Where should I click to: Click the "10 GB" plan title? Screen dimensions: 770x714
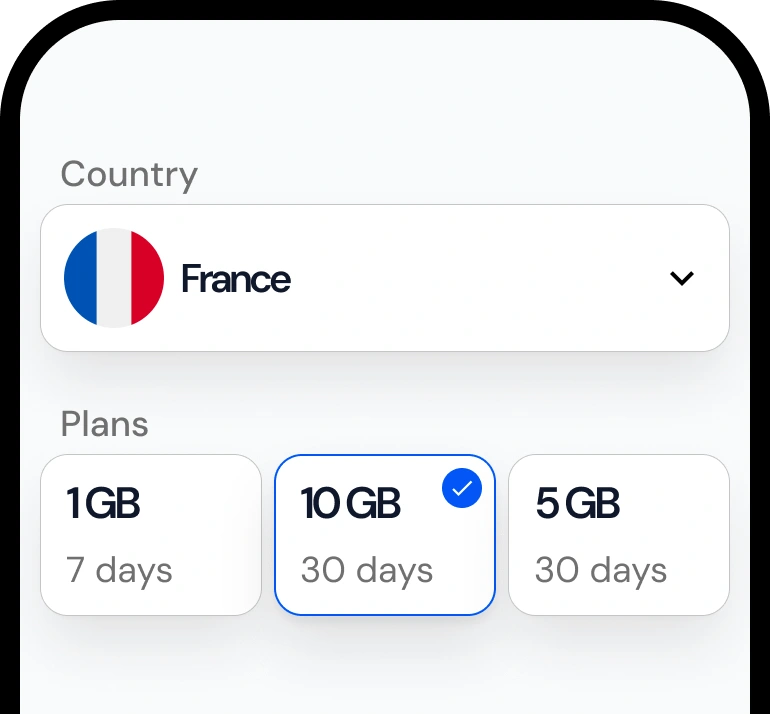click(x=351, y=504)
